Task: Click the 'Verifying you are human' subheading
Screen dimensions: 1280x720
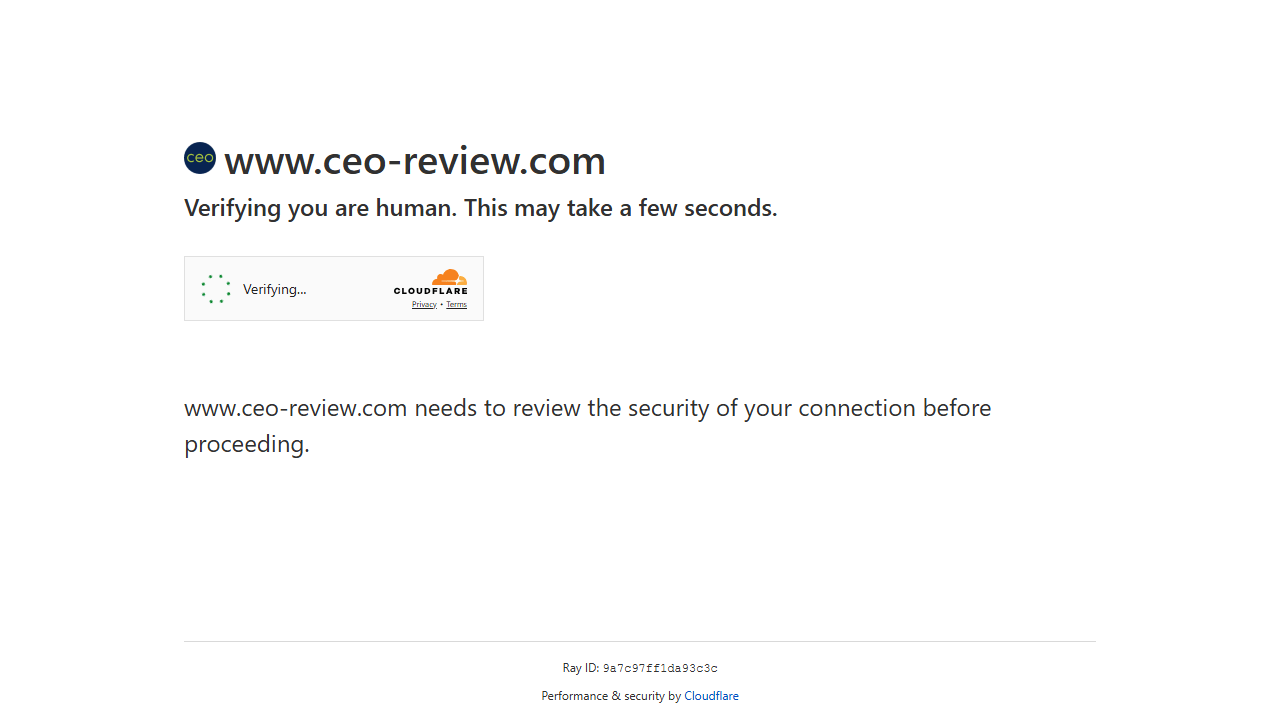Action: click(320, 208)
